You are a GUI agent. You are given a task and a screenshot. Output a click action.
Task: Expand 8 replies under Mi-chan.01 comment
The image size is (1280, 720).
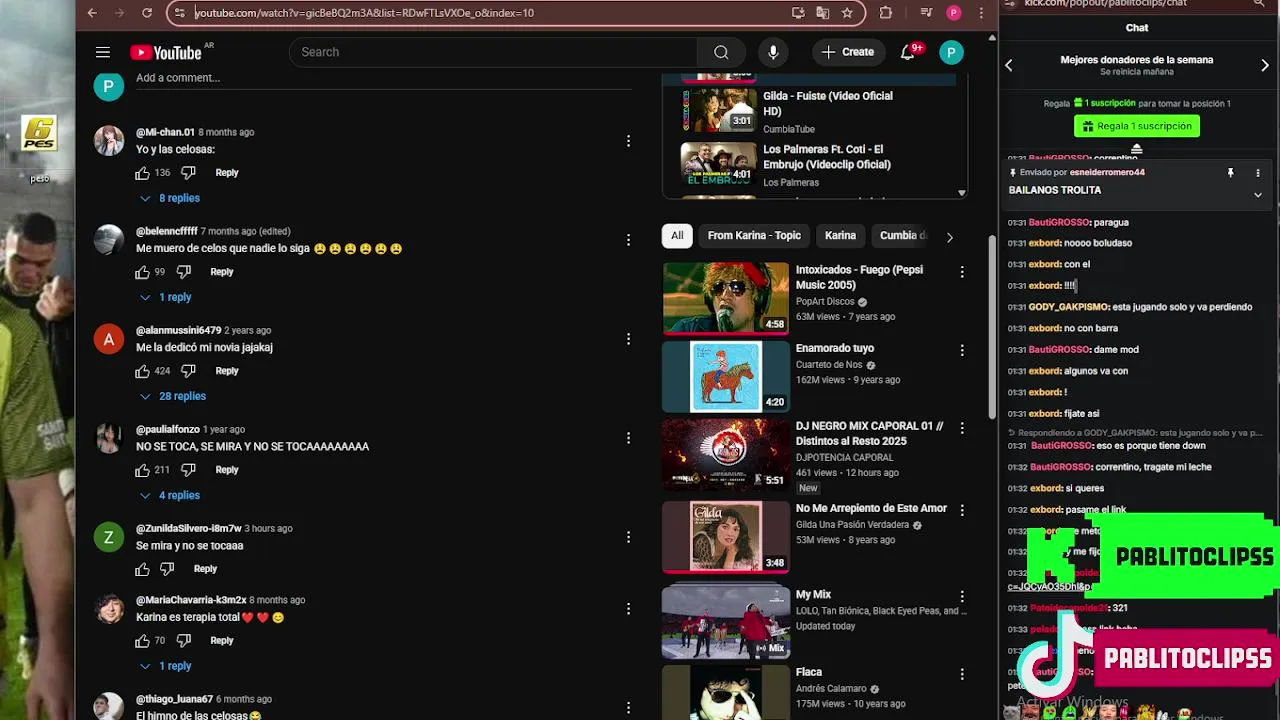pyautogui.click(x=169, y=198)
